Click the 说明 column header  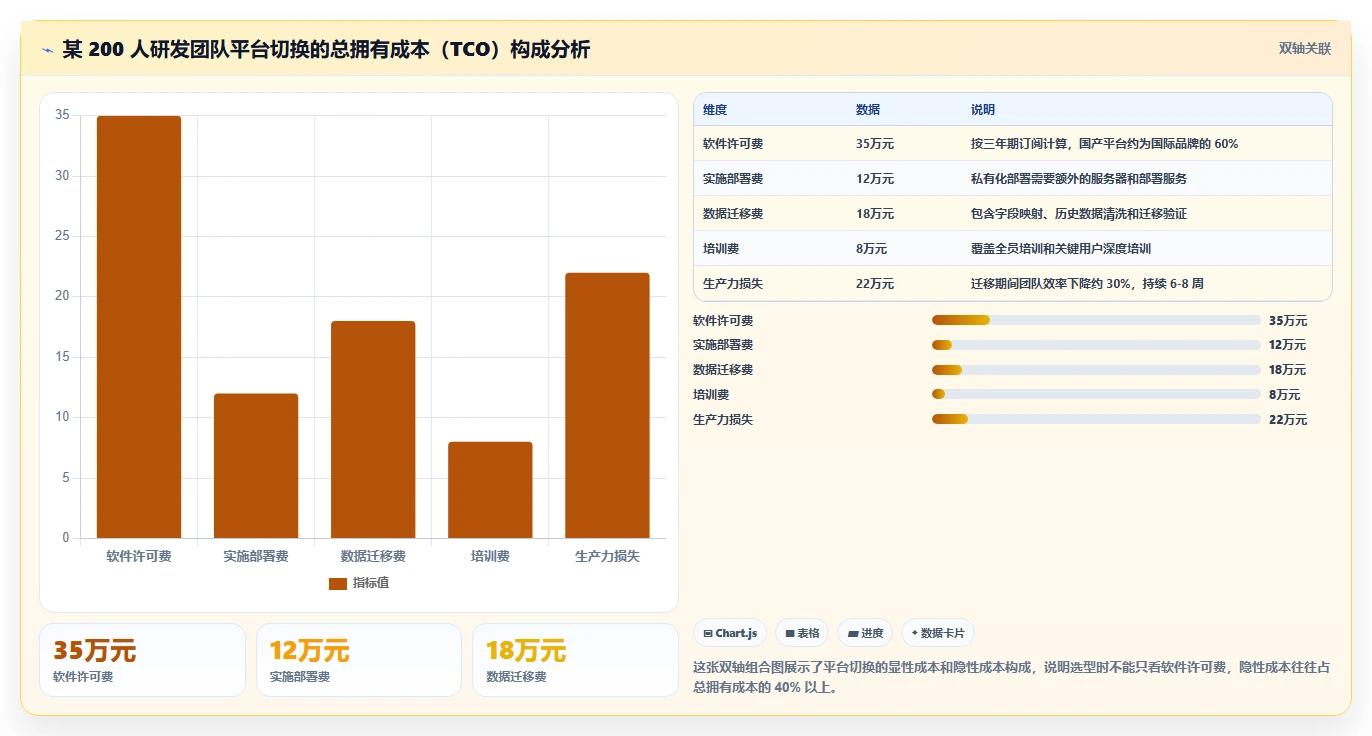coord(983,110)
